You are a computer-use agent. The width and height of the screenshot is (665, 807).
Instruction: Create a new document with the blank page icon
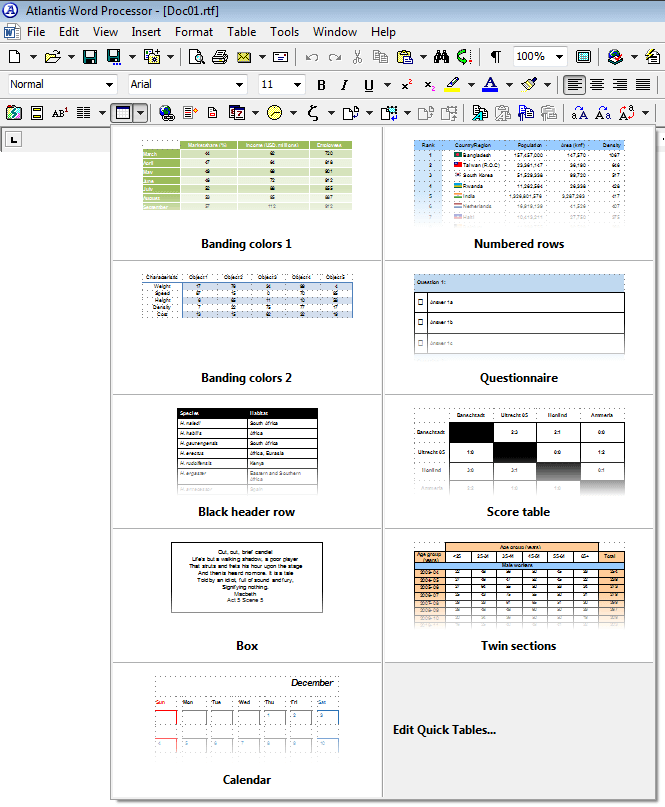coord(15,57)
